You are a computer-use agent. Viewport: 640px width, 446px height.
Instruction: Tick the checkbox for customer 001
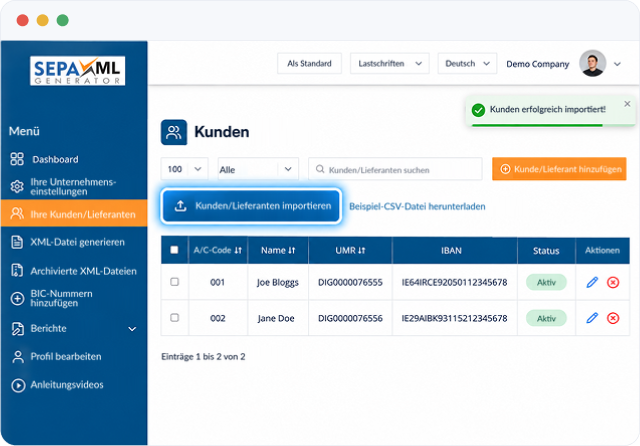point(174,282)
